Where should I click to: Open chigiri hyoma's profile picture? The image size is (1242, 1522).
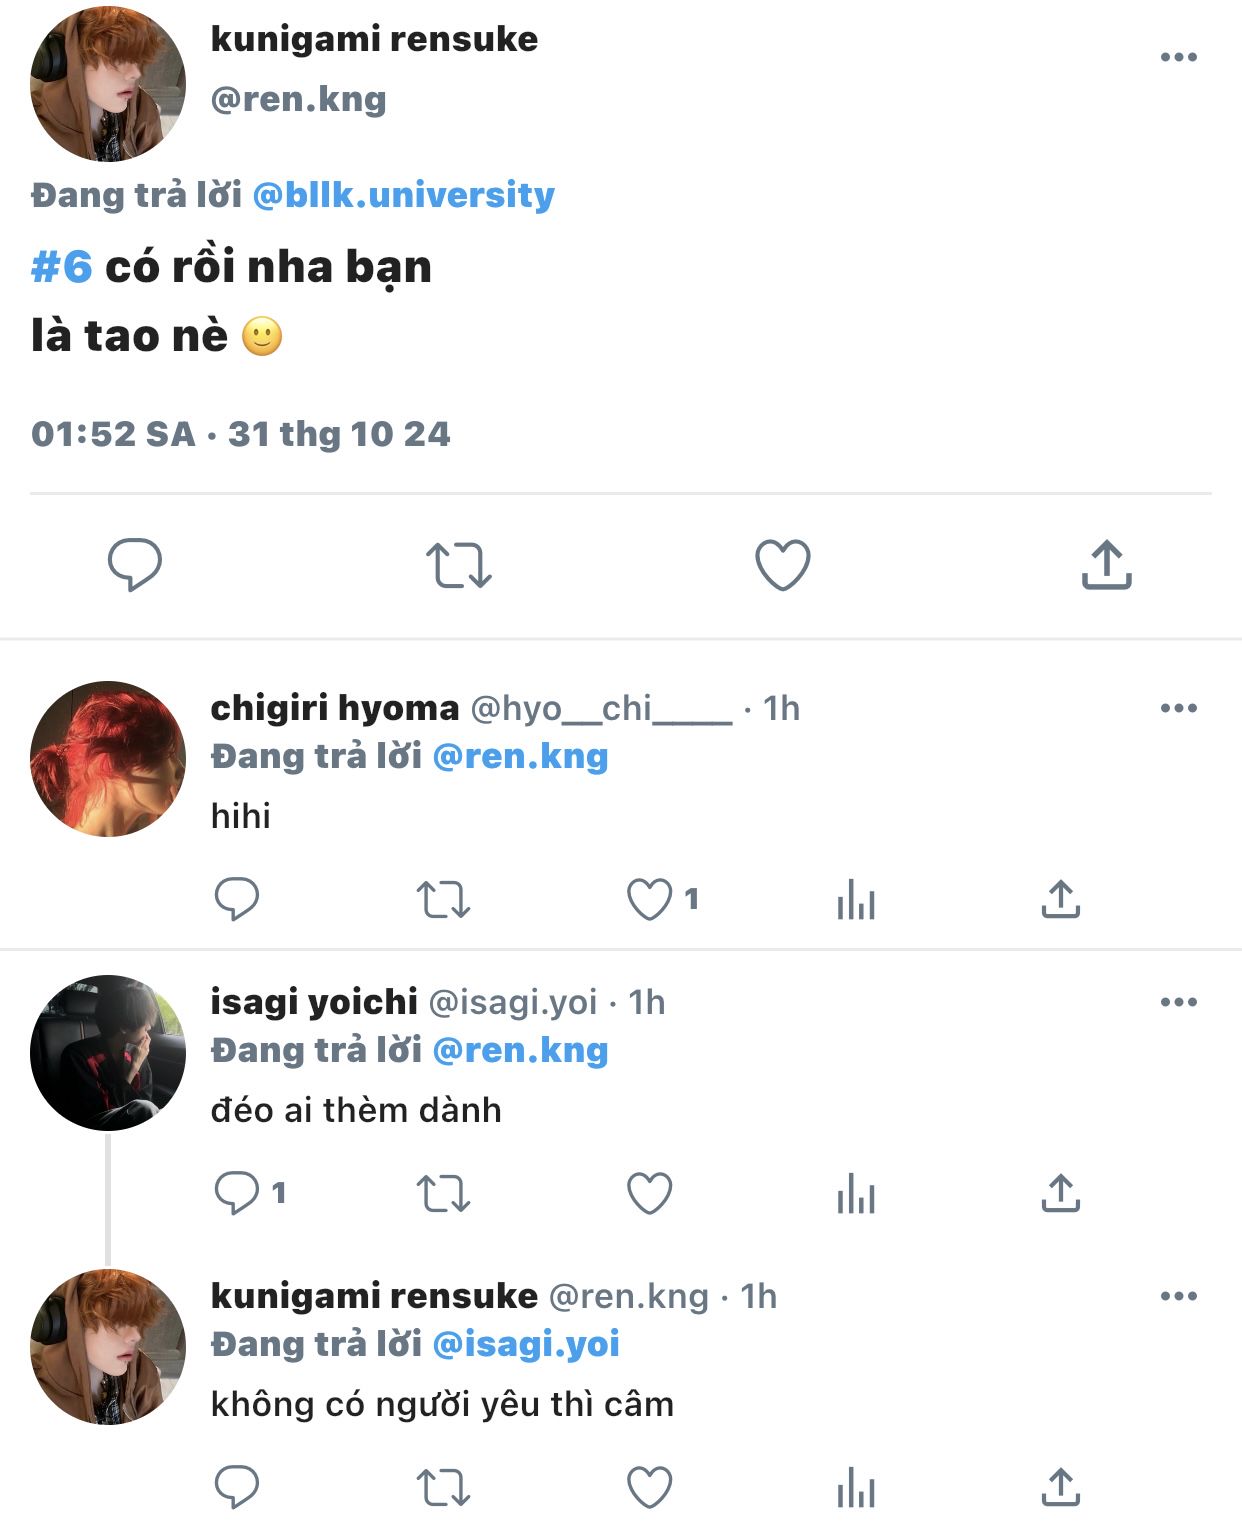(x=108, y=759)
